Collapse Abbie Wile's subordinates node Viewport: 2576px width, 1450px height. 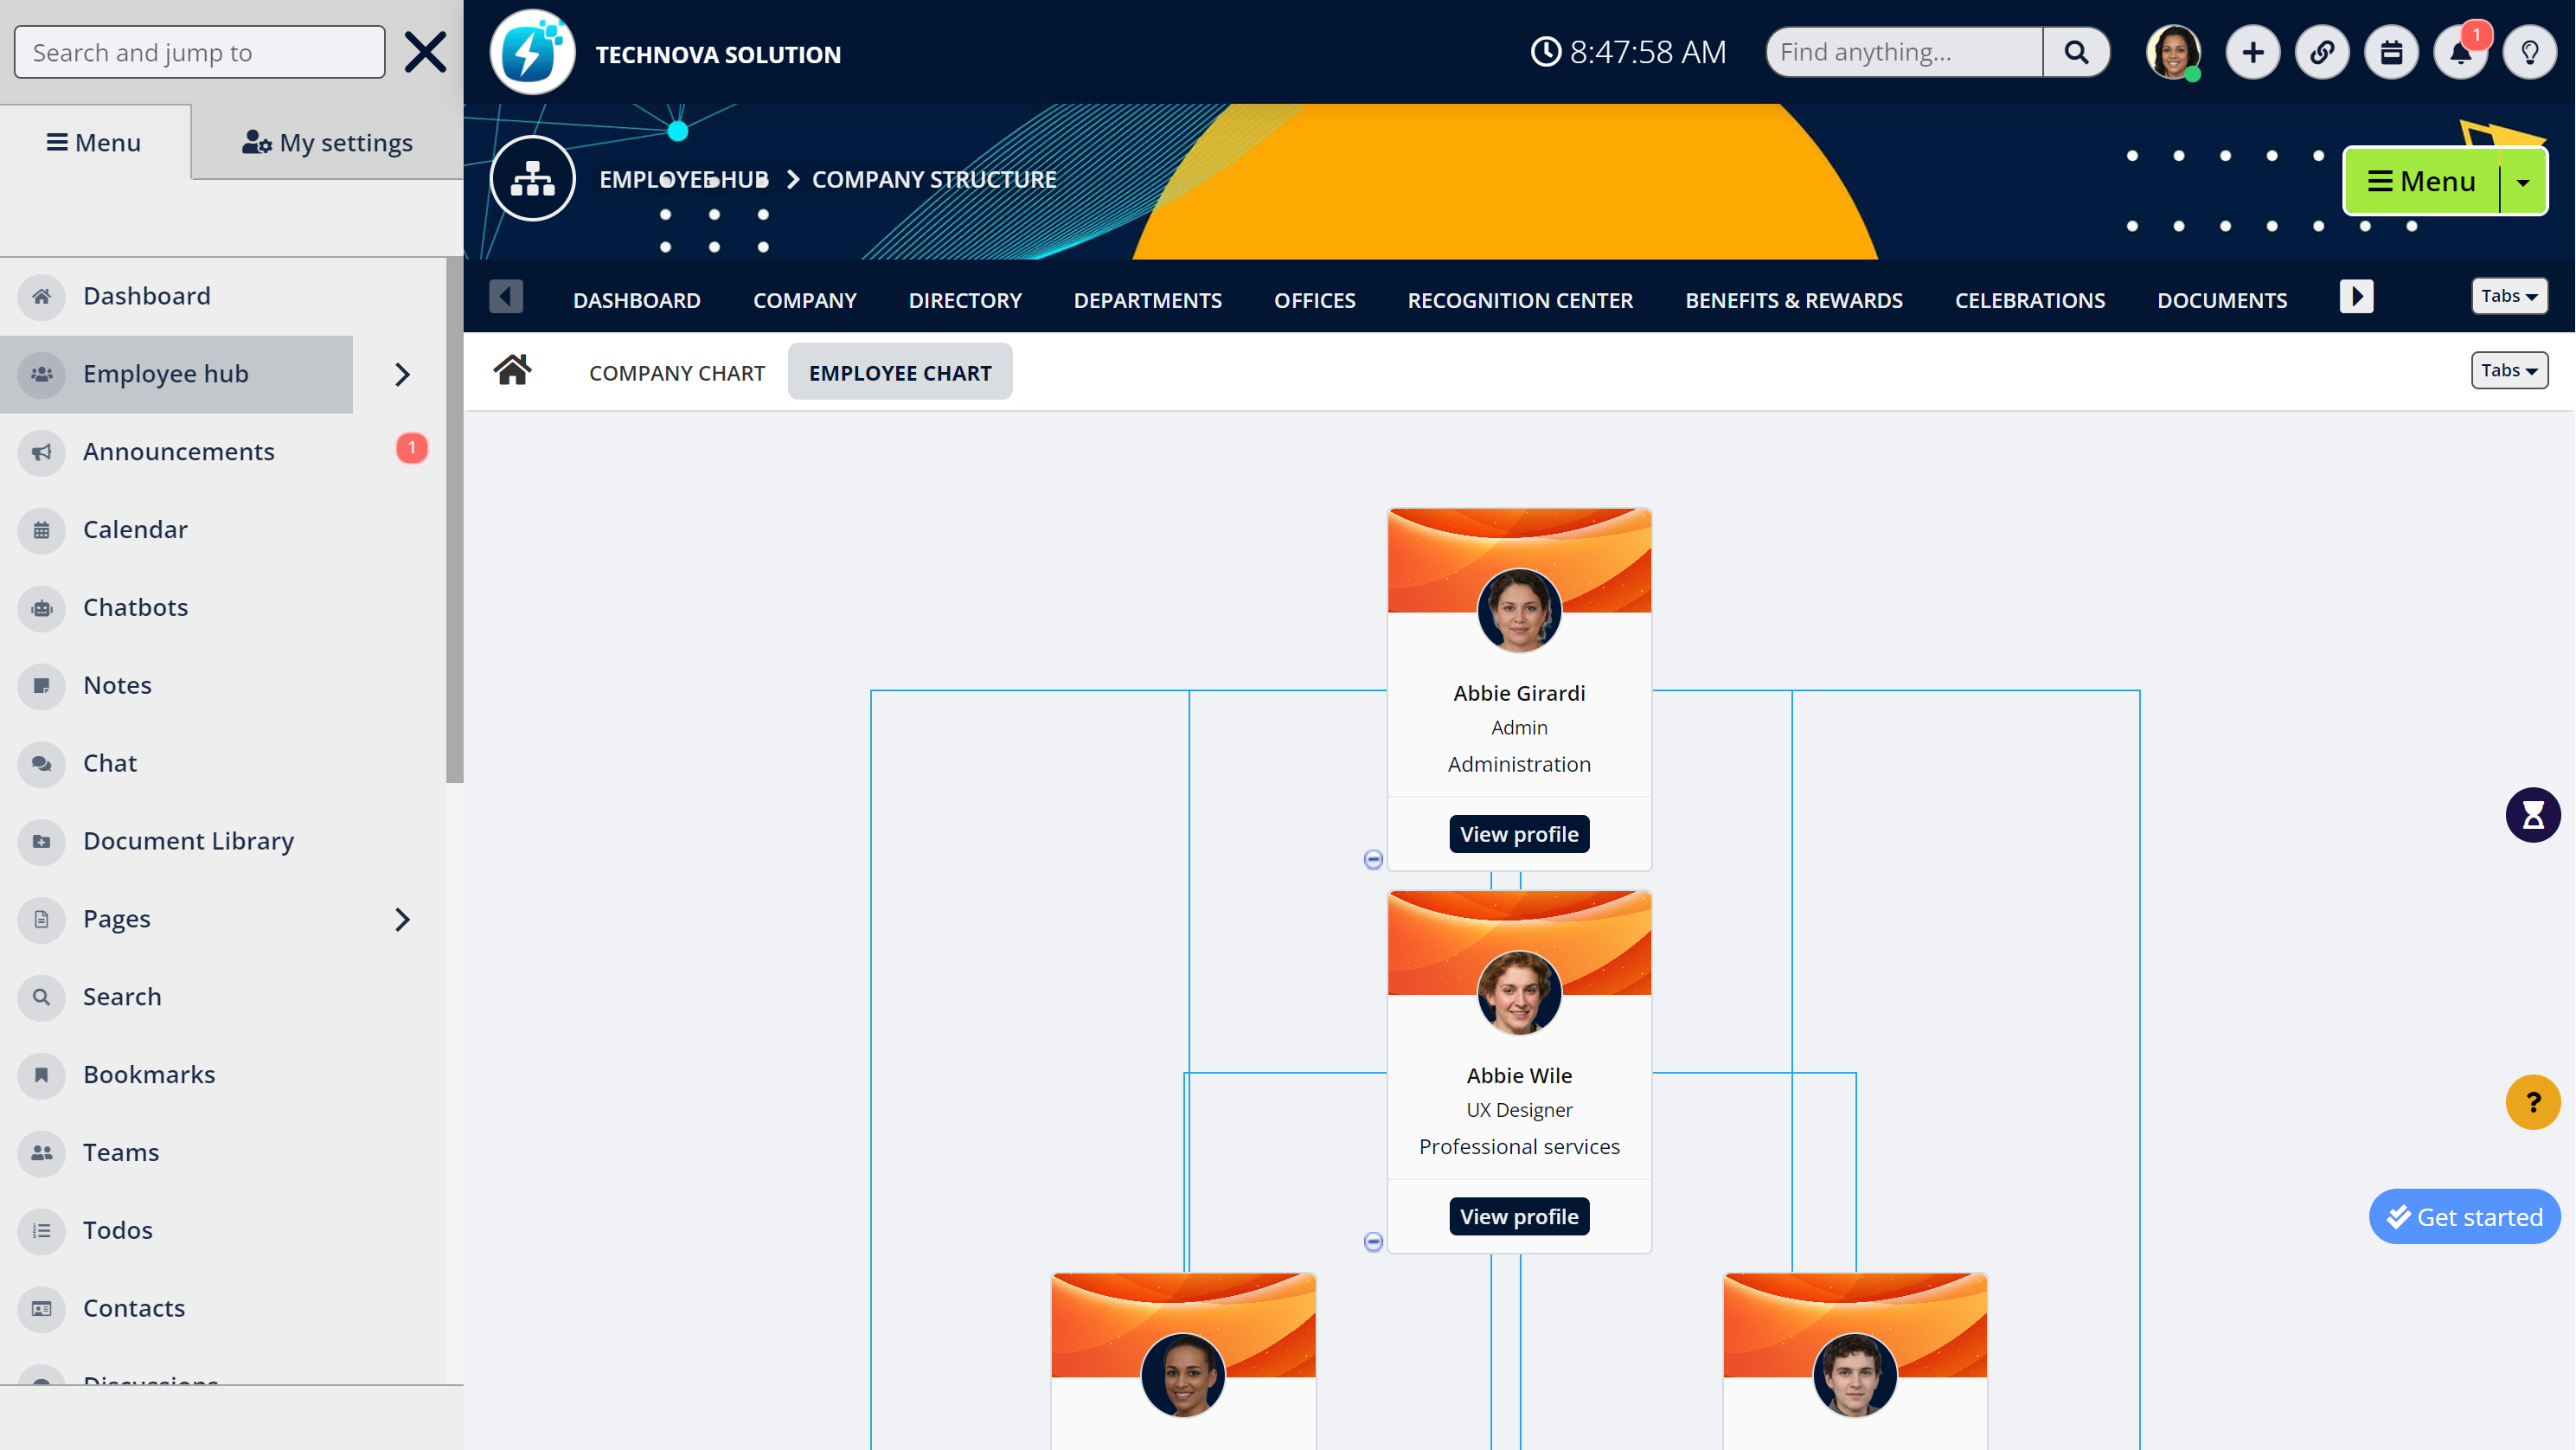coord(1373,1241)
